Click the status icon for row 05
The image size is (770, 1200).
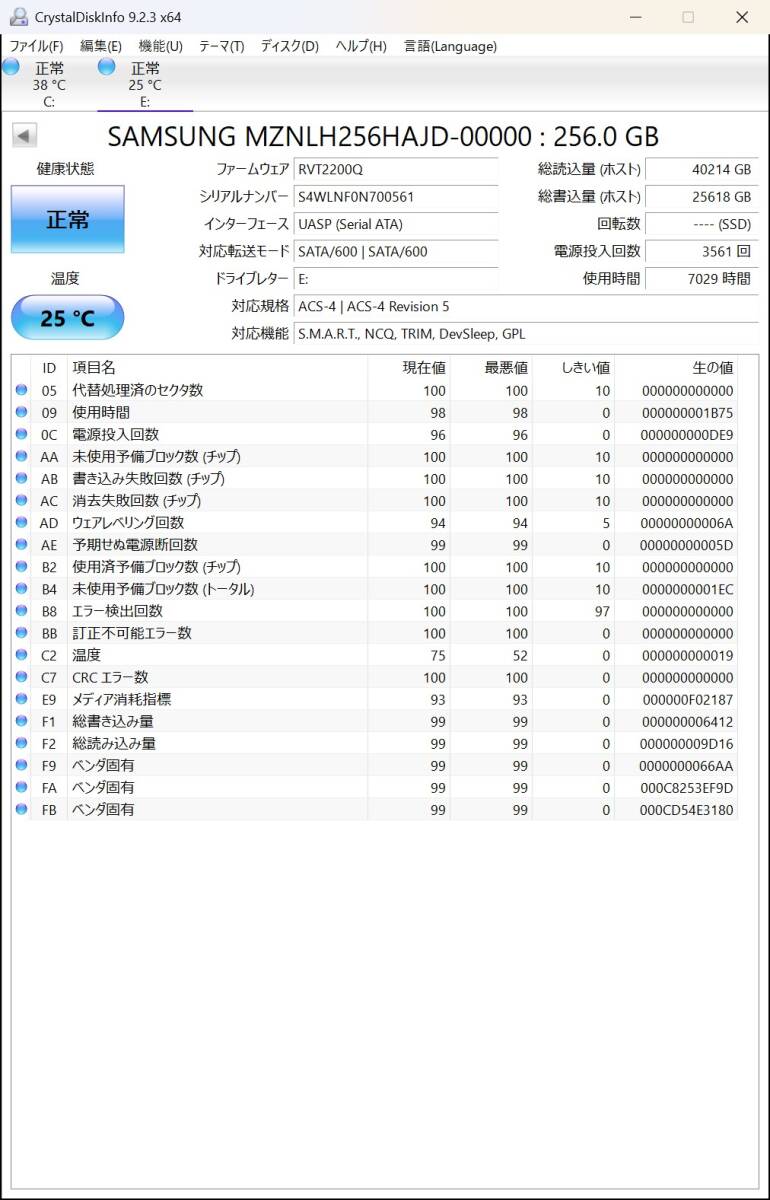[x=21, y=390]
